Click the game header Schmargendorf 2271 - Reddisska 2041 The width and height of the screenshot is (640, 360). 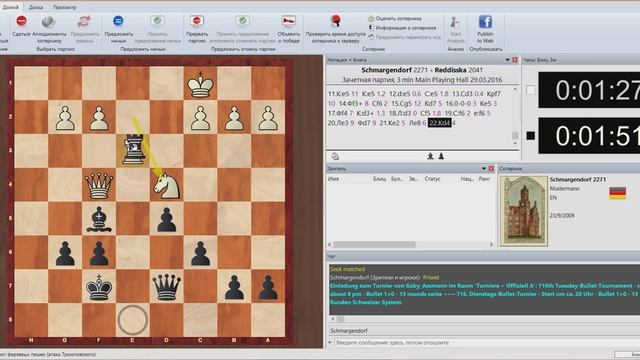[x=422, y=70]
